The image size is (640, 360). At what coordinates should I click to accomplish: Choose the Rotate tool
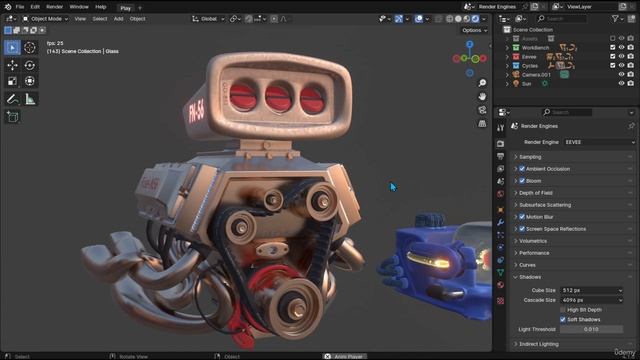tap(29, 65)
